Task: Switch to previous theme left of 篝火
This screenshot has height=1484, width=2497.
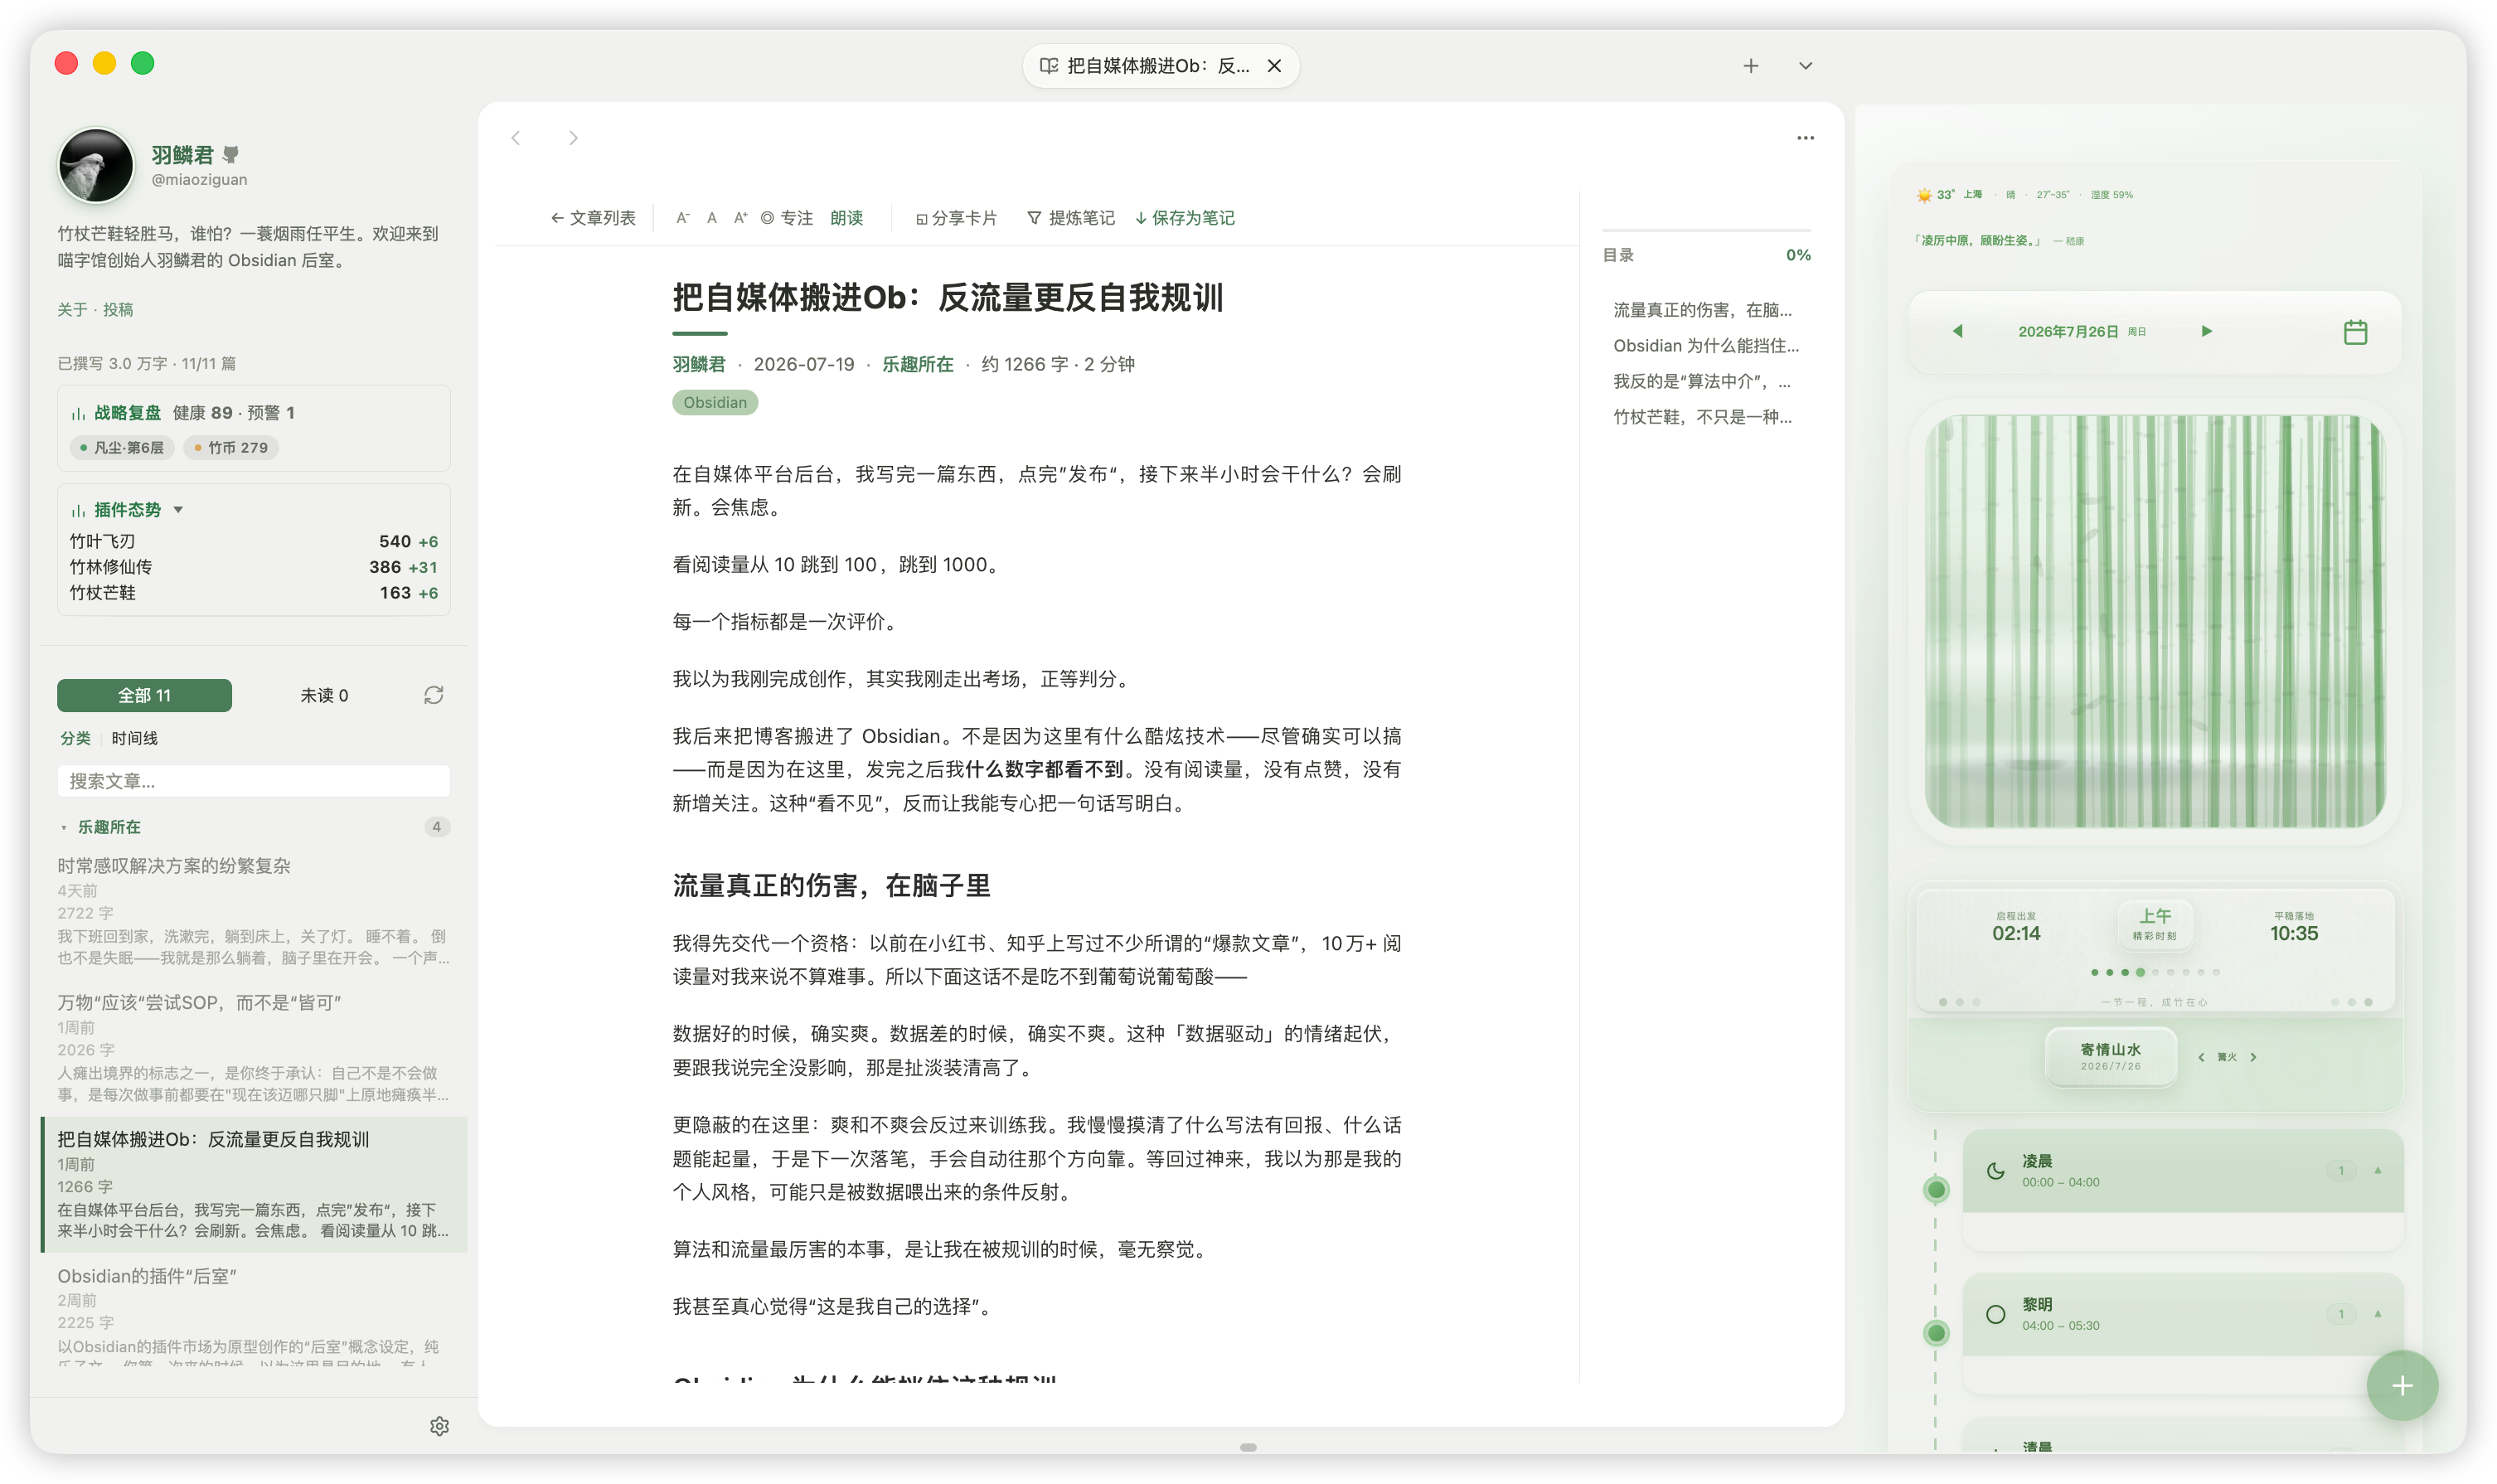Action: 2200,1057
